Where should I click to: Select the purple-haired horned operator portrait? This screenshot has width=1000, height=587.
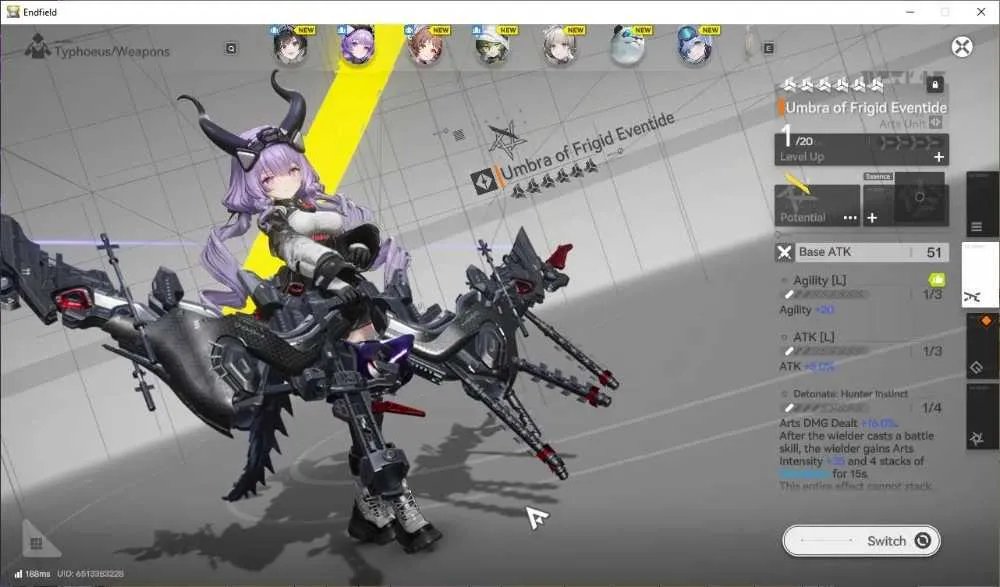(x=357, y=45)
